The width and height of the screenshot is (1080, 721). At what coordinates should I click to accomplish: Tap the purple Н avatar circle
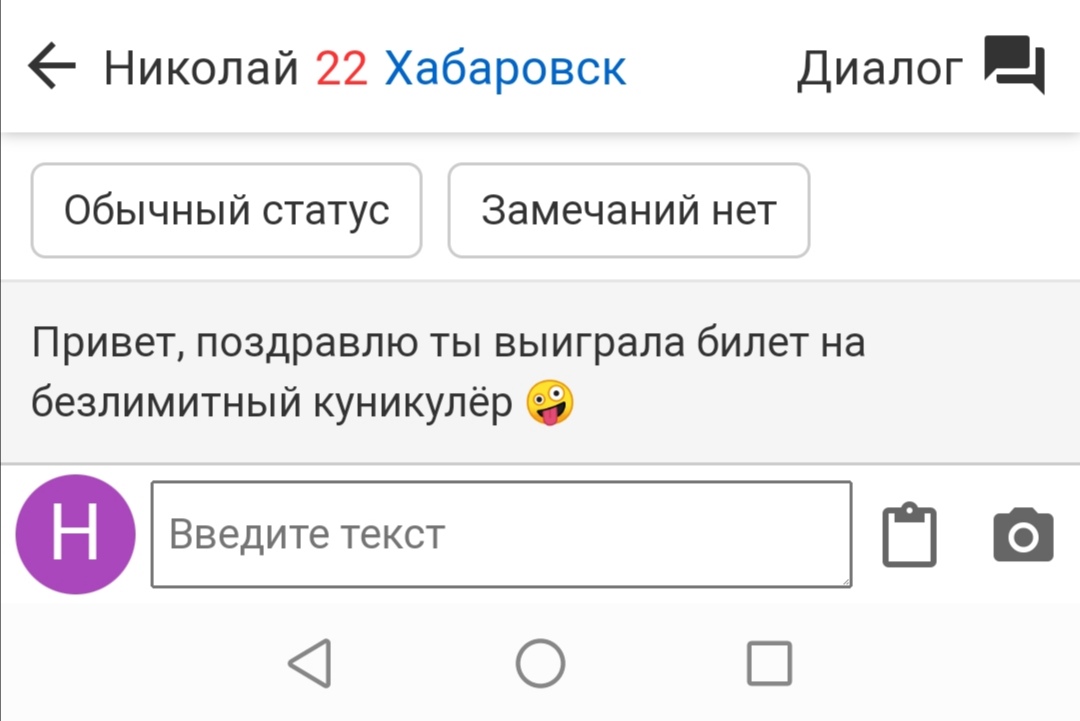[75, 534]
